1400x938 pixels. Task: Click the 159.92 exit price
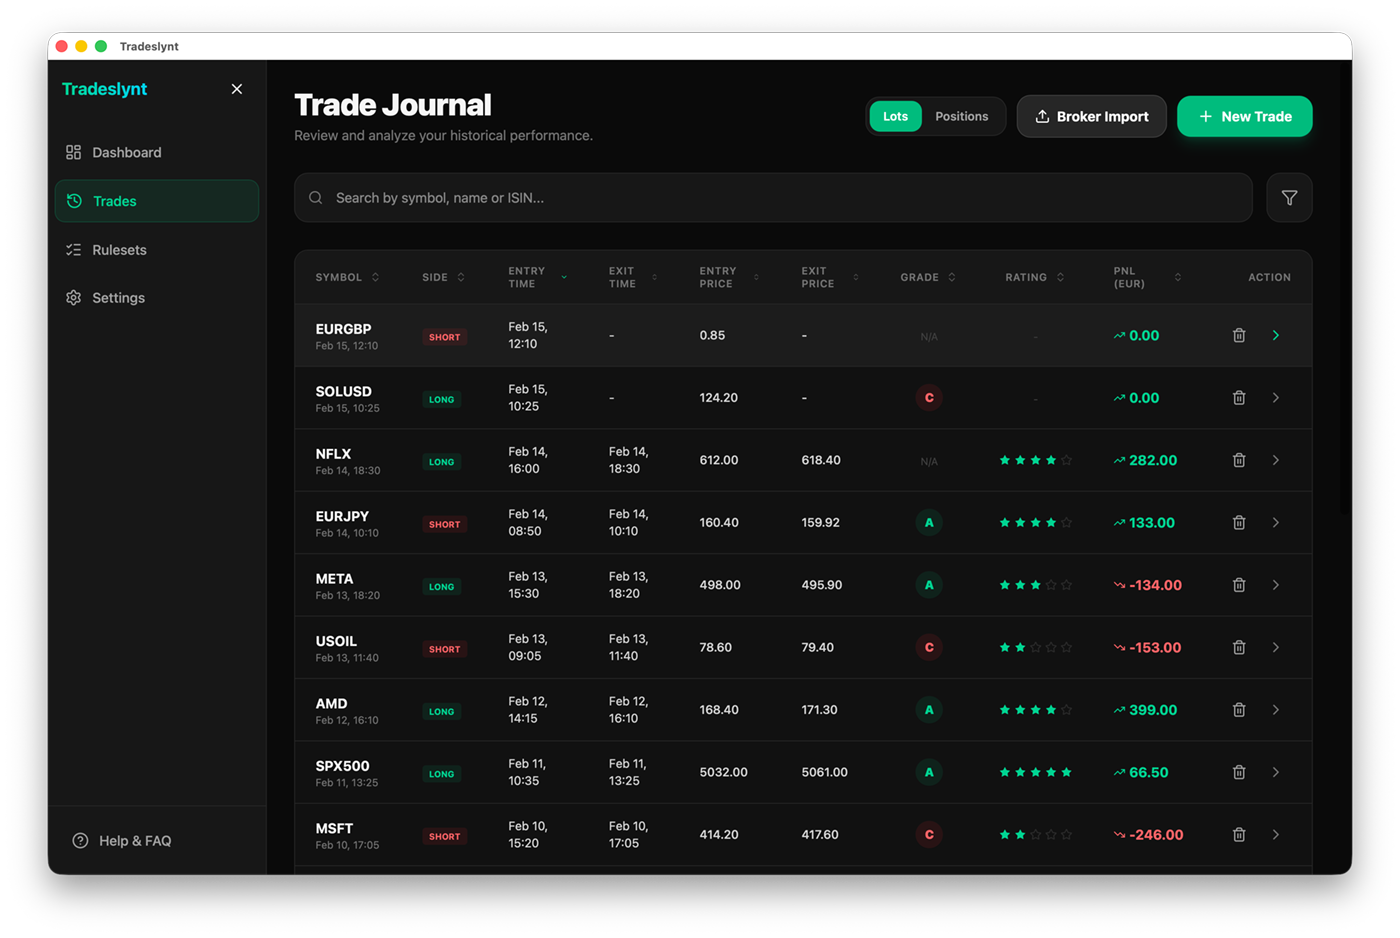[x=821, y=523]
